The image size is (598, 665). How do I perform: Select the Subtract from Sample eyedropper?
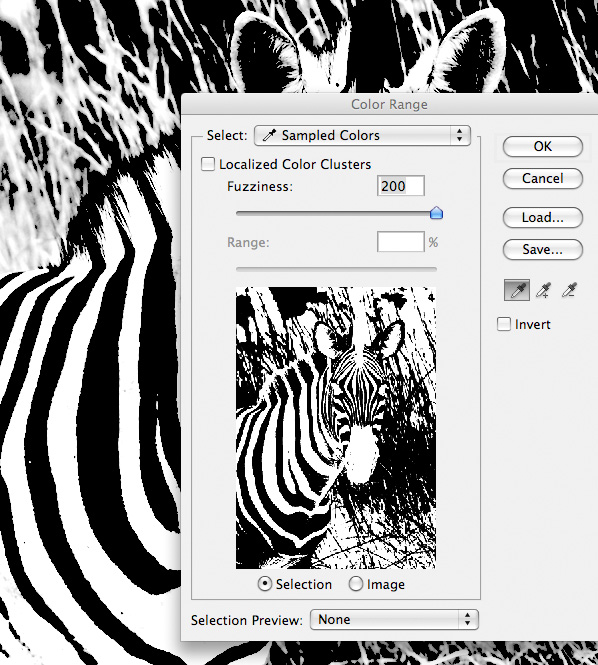click(x=568, y=291)
